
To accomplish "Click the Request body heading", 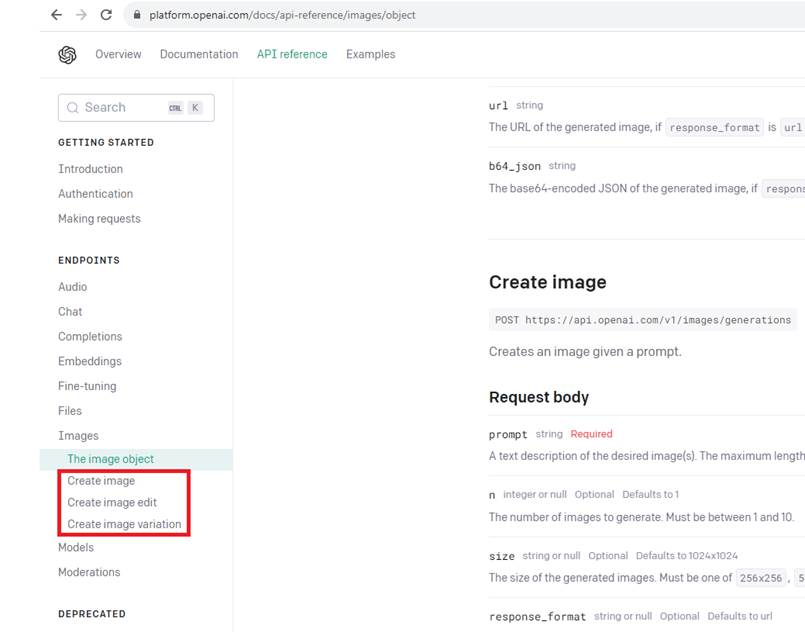I will tap(539, 397).
